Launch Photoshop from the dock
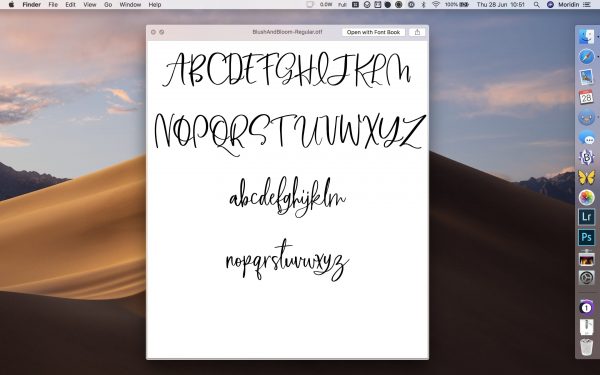The width and height of the screenshot is (600, 375). pos(586,237)
